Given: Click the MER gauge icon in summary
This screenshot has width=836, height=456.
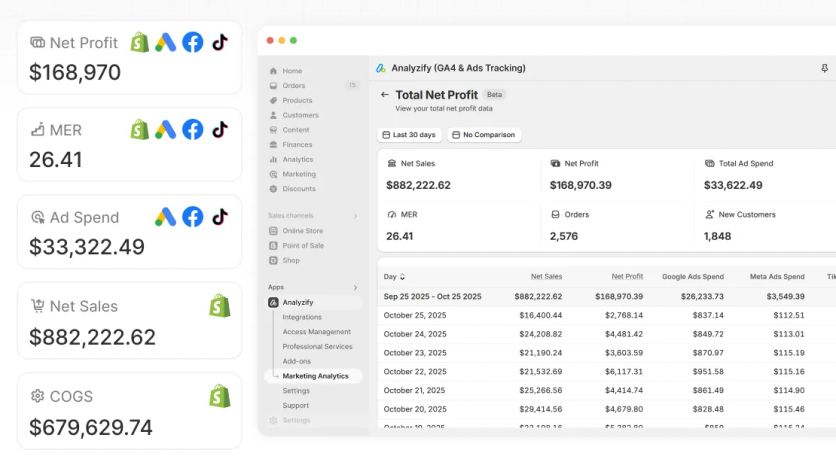Looking at the screenshot, I should click(x=392, y=214).
